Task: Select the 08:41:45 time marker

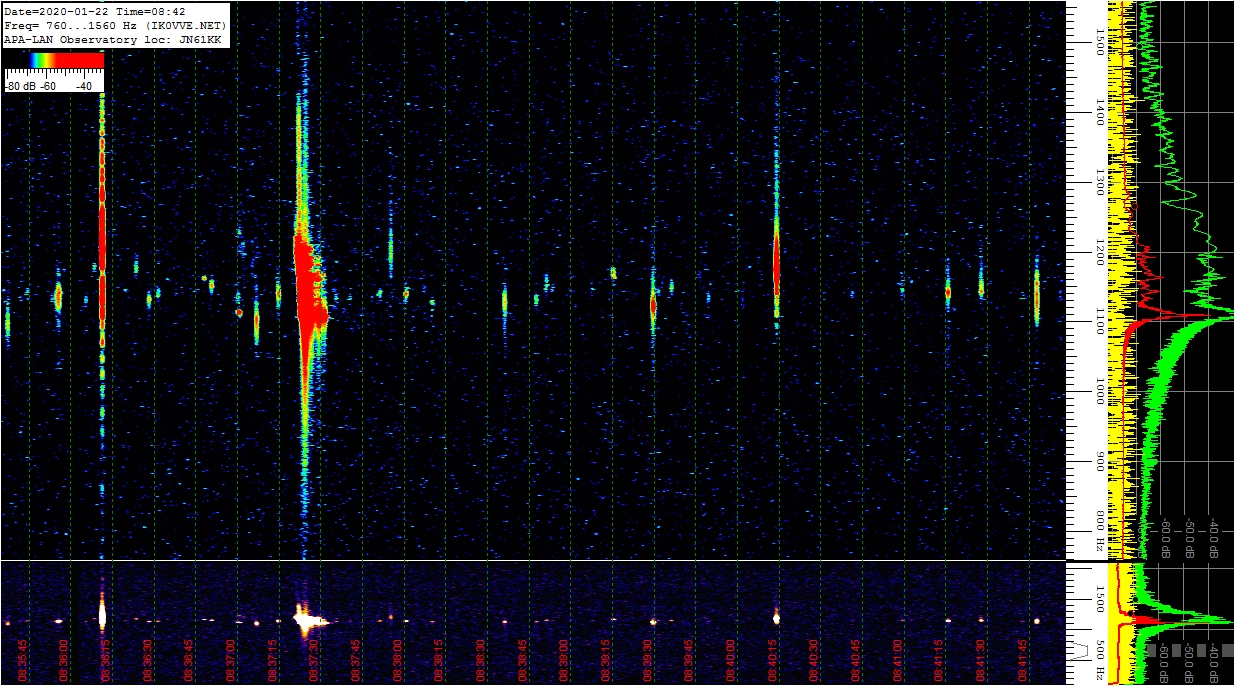Action: (x=1022, y=660)
